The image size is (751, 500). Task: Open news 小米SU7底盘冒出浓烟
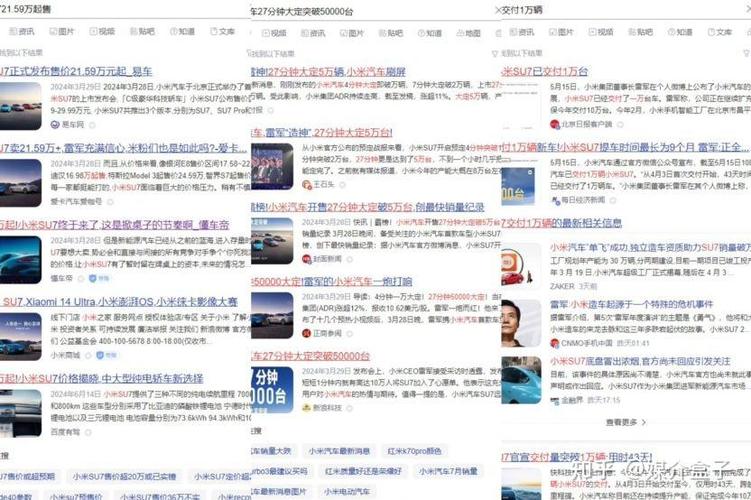click(640, 361)
